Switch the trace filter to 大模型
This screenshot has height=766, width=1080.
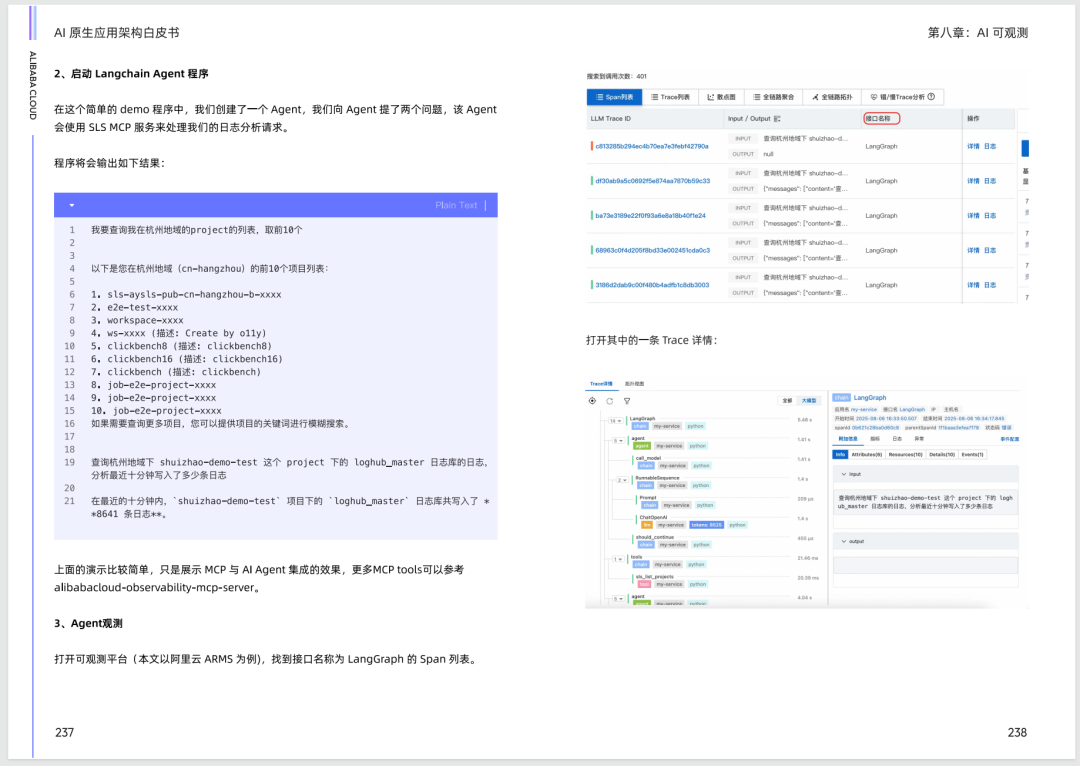point(809,401)
